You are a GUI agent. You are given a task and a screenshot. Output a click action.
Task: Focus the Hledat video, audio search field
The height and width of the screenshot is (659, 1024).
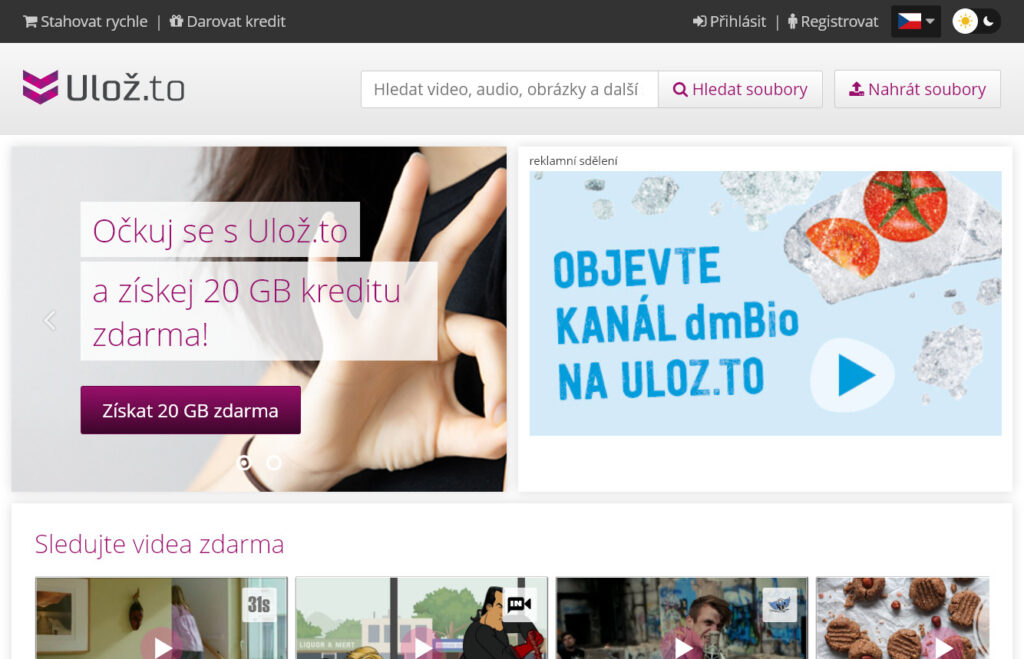coord(509,89)
